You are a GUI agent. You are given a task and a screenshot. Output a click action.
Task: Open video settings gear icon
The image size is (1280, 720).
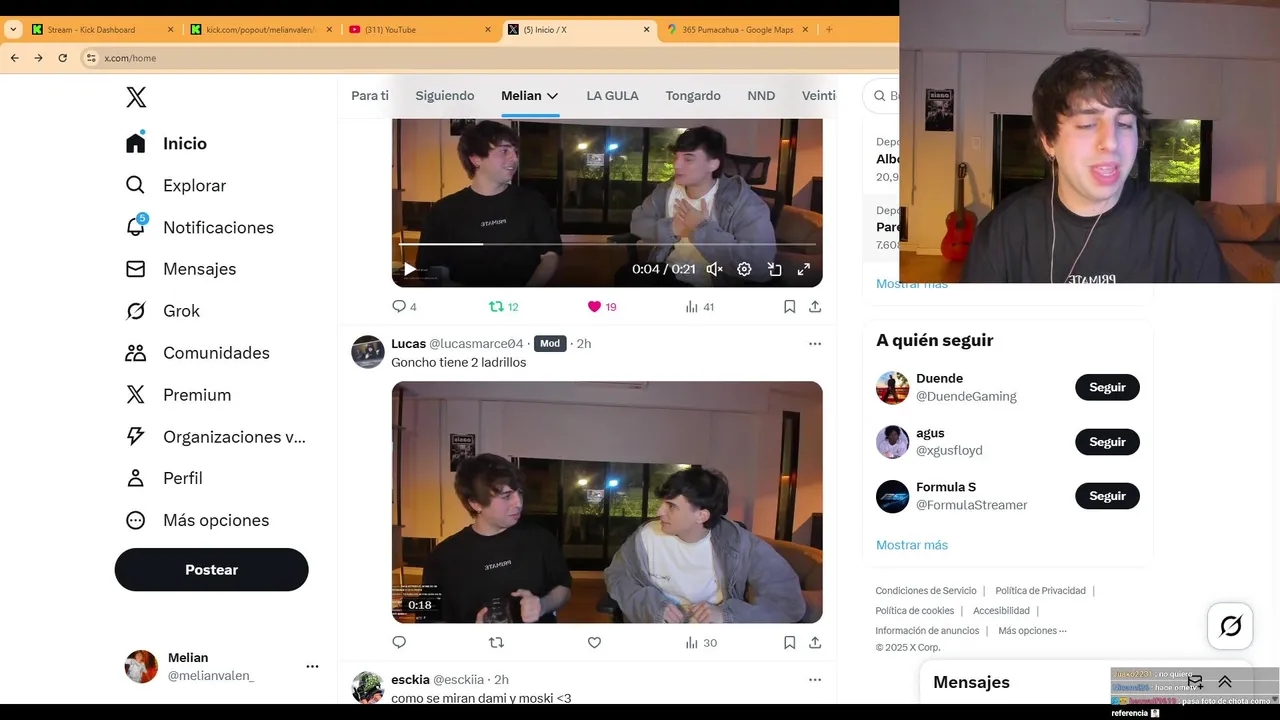tap(744, 269)
